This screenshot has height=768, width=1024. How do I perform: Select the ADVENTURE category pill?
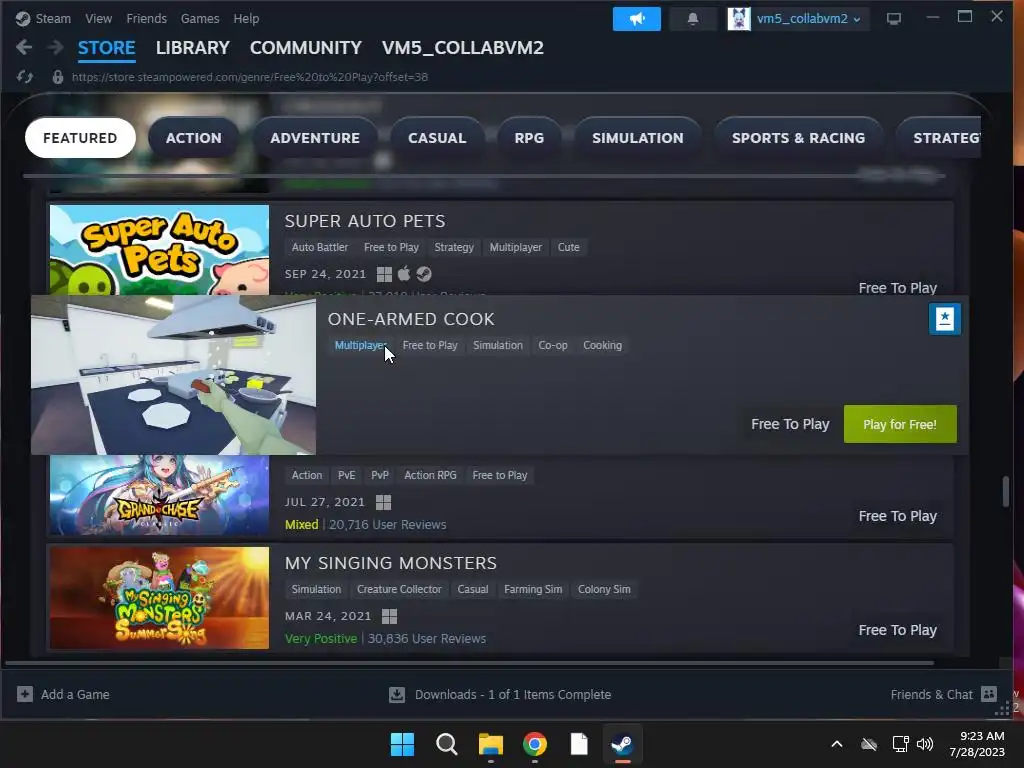click(x=315, y=138)
